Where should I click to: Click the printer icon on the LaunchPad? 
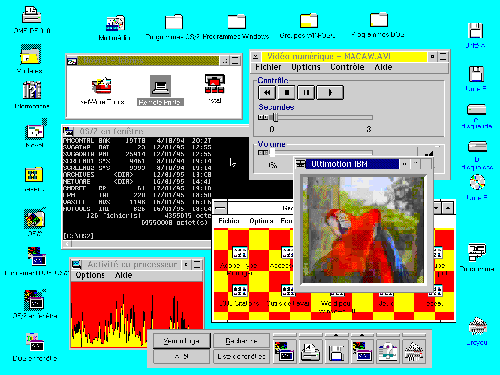point(311,352)
